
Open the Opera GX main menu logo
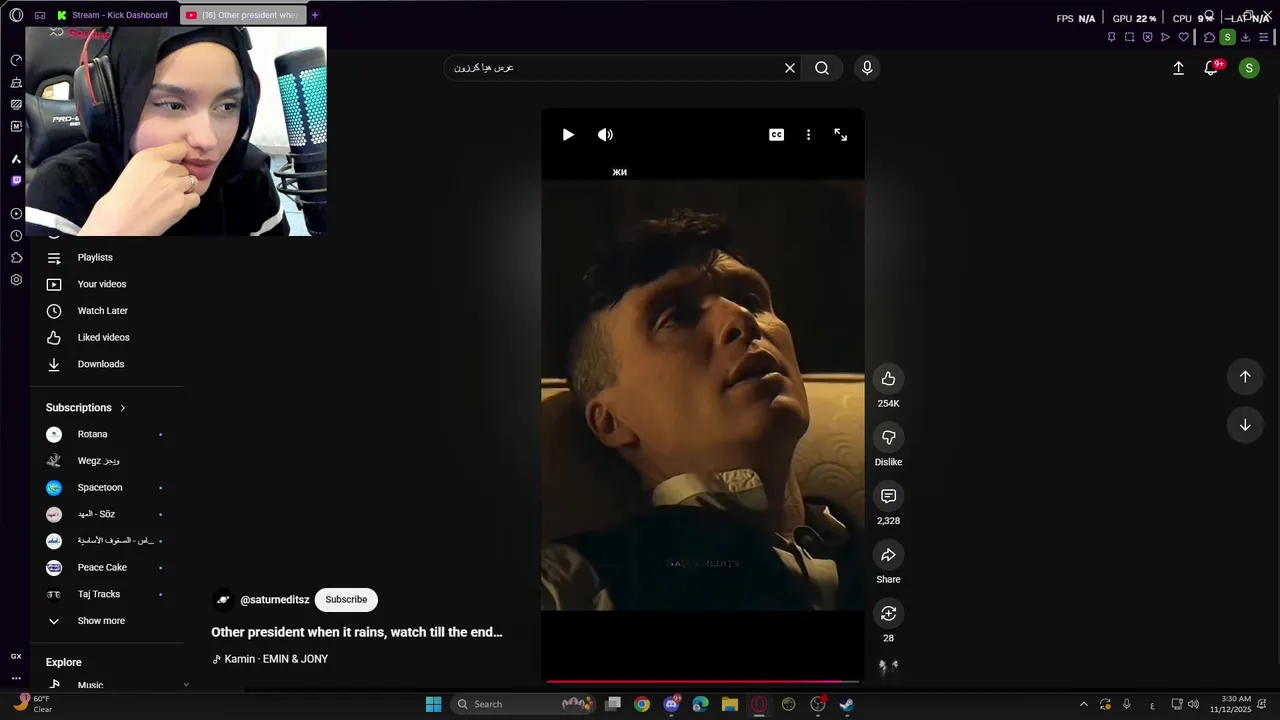click(16, 15)
